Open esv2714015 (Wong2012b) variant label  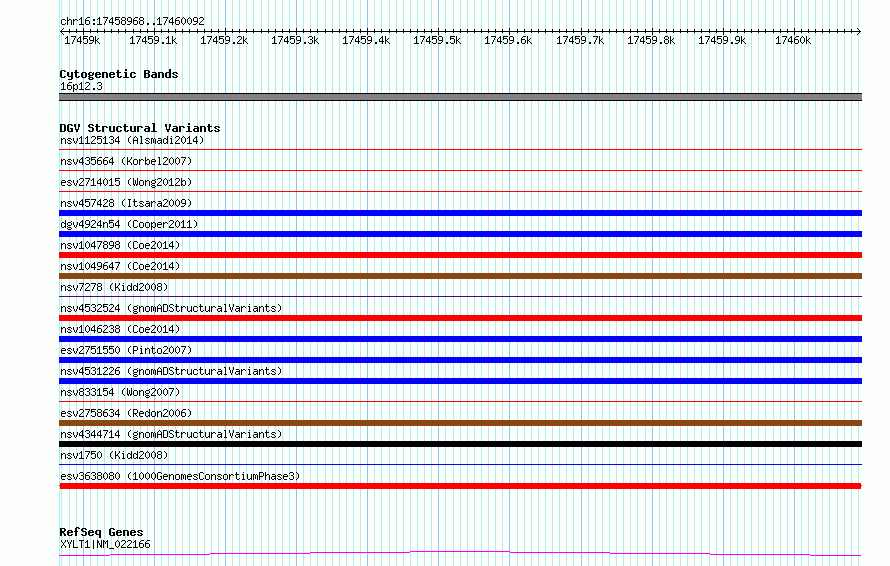point(126,182)
